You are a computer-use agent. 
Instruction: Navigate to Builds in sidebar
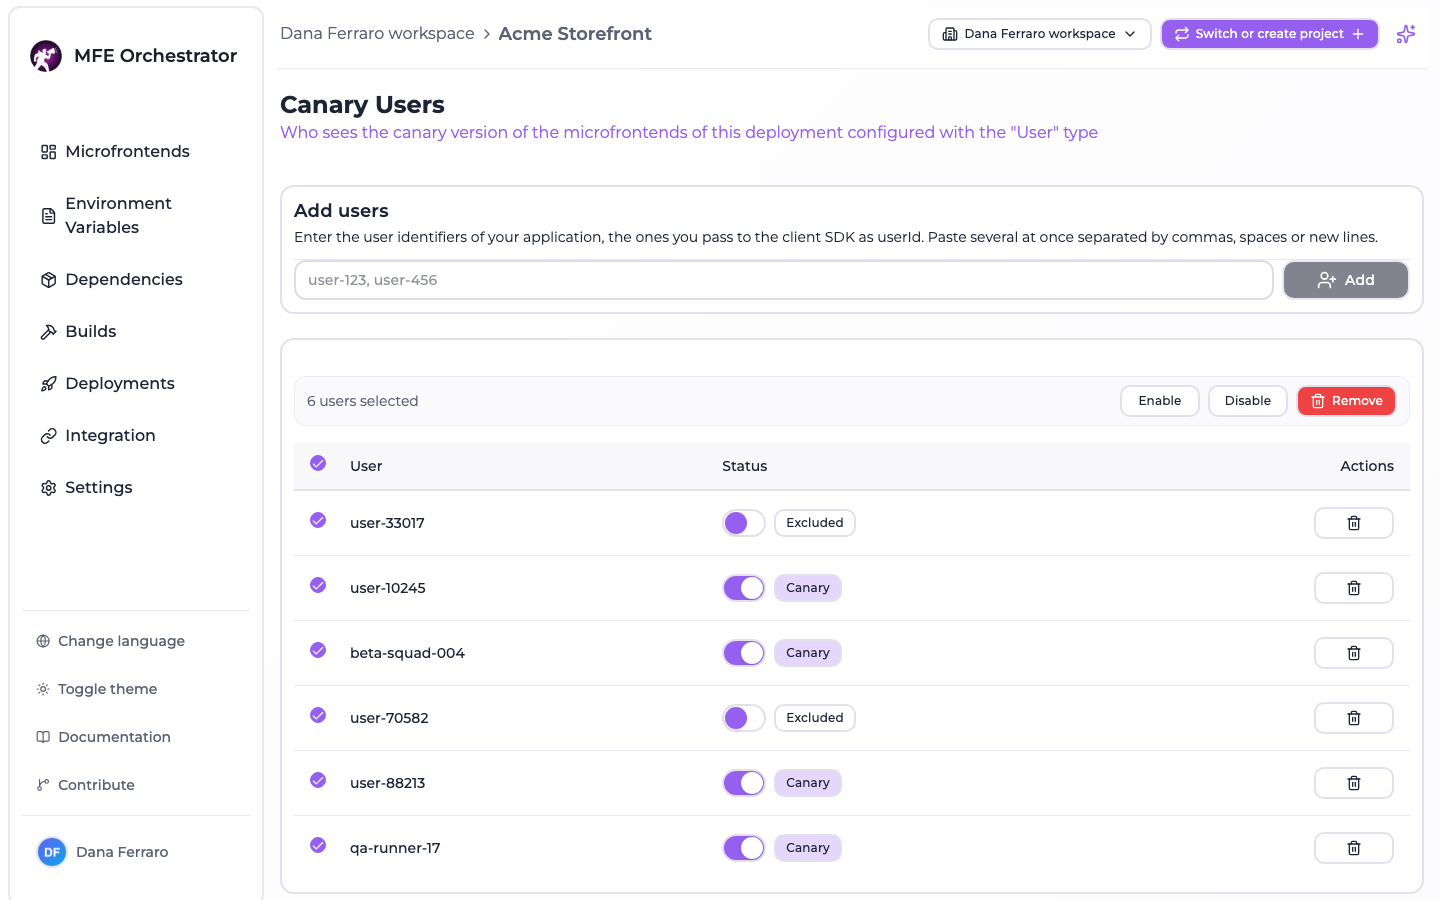pyautogui.click(x=136, y=331)
